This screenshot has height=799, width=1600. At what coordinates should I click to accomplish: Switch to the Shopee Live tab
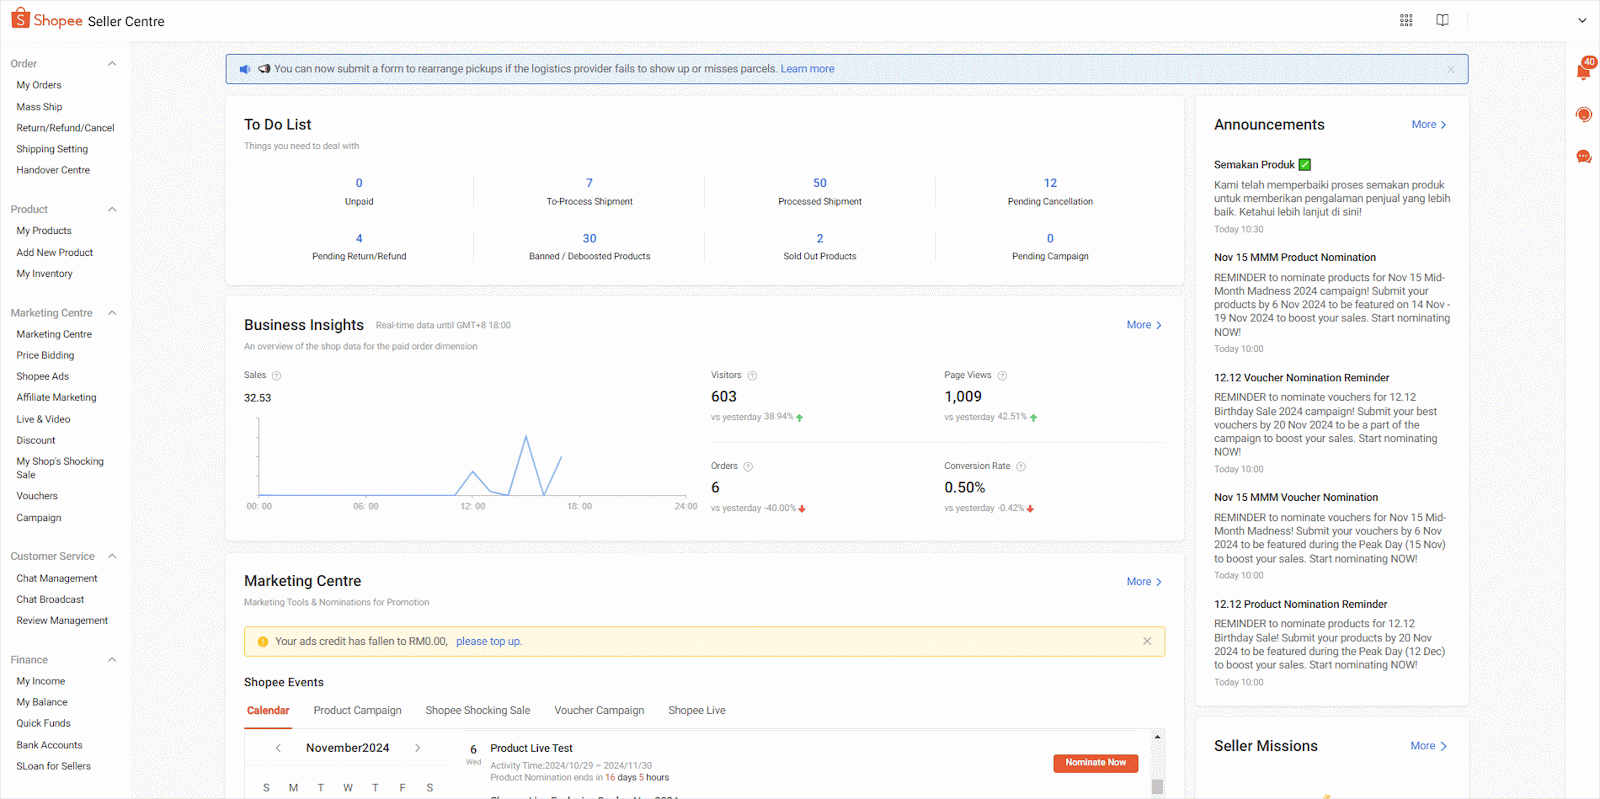click(x=696, y=711)
